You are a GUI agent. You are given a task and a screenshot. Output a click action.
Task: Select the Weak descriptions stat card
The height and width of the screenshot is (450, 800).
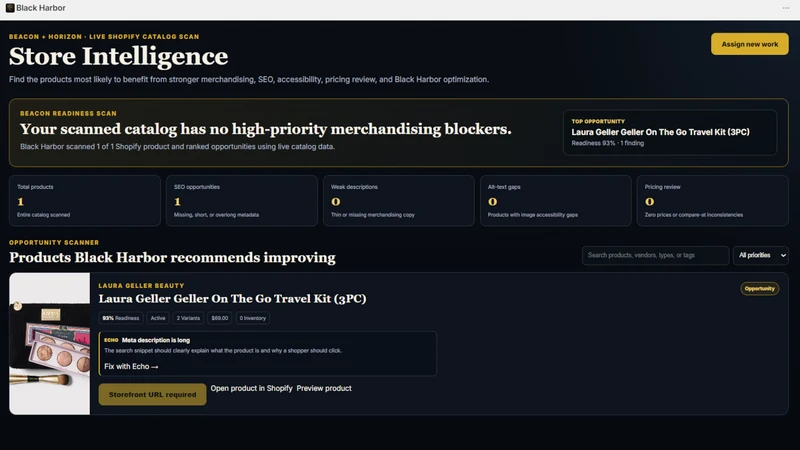pyautogui.click(x=398, y=201)
